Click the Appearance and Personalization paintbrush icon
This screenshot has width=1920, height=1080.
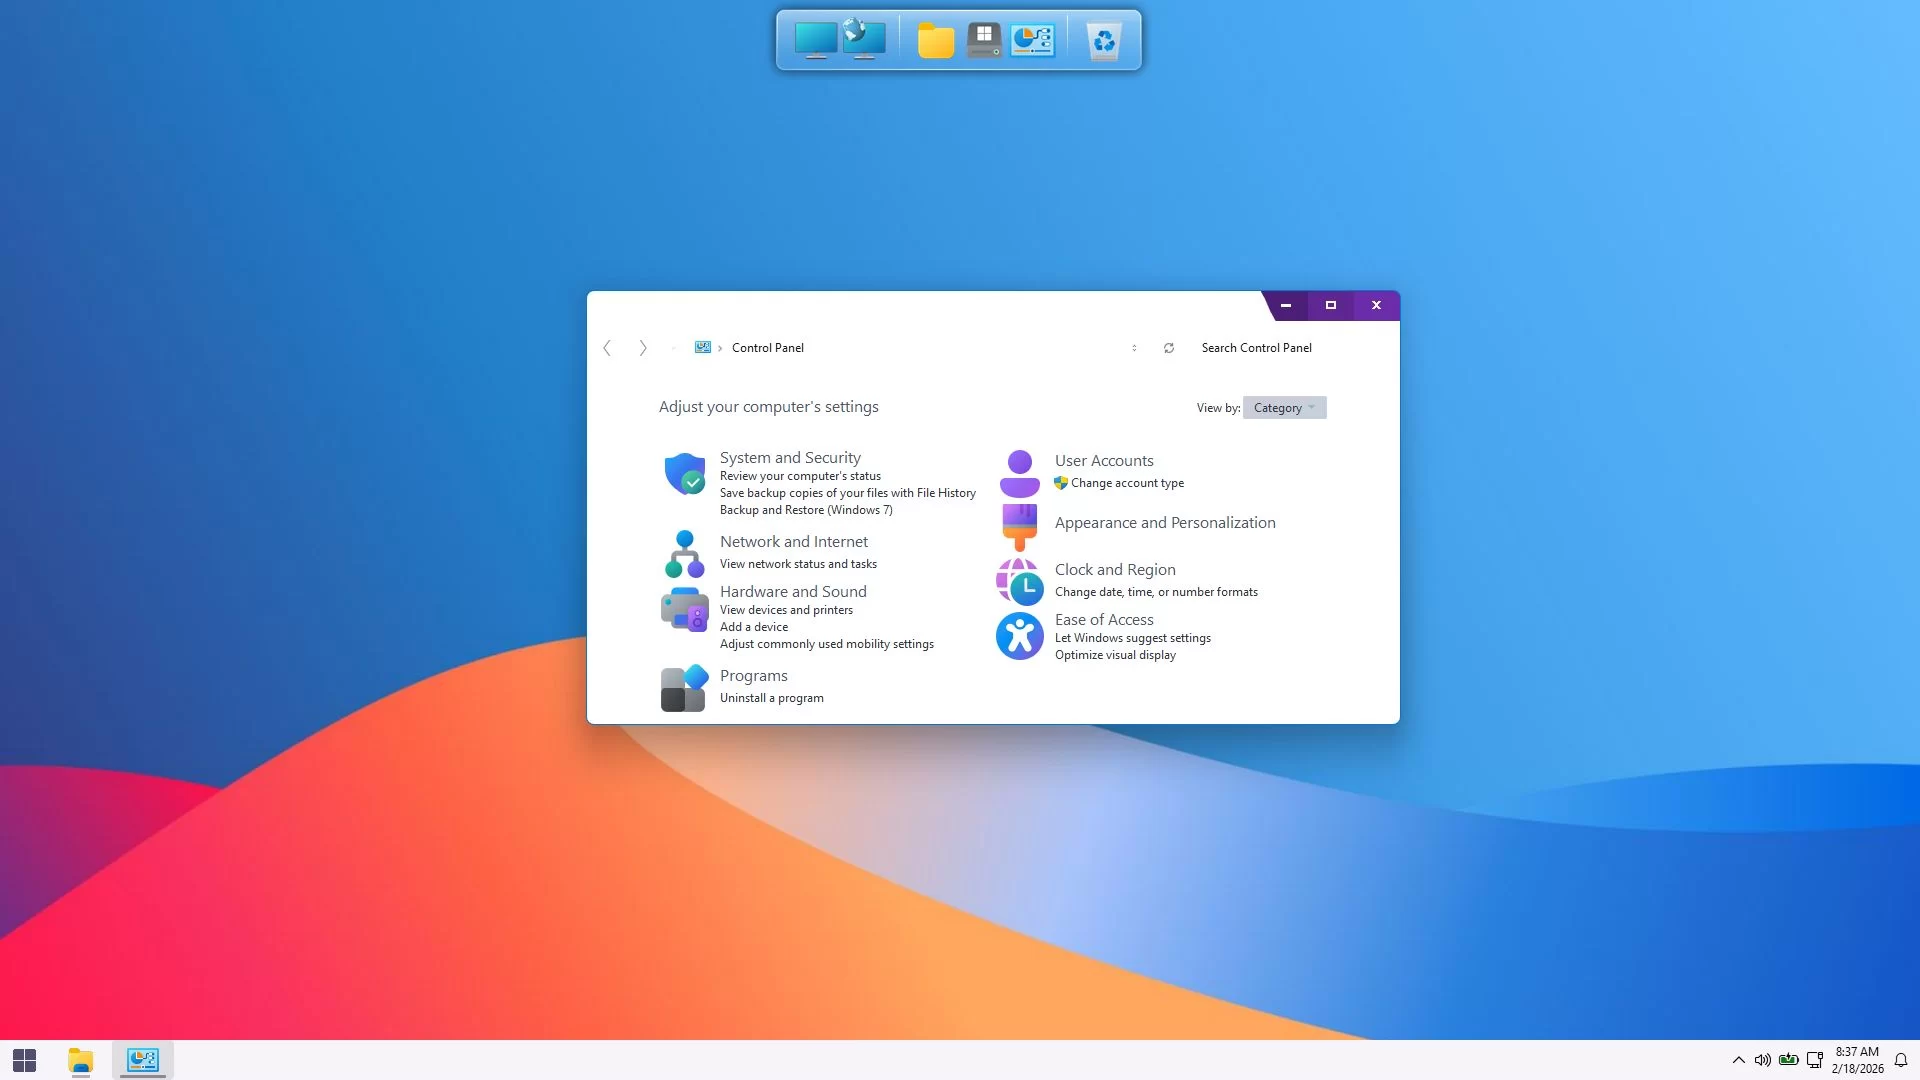(1019, 526)
